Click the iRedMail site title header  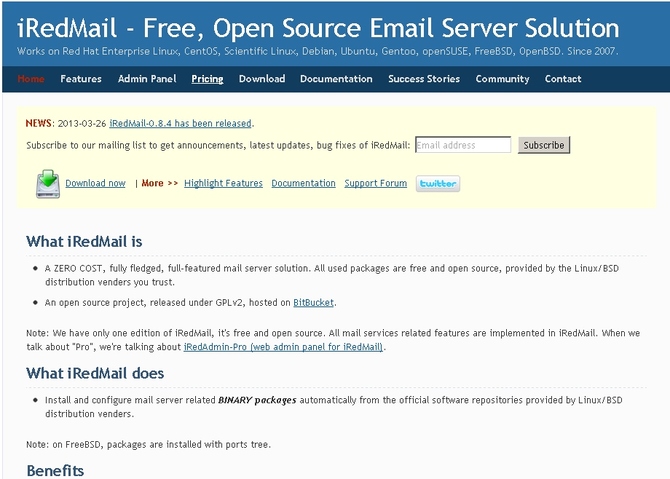(318, 28)
